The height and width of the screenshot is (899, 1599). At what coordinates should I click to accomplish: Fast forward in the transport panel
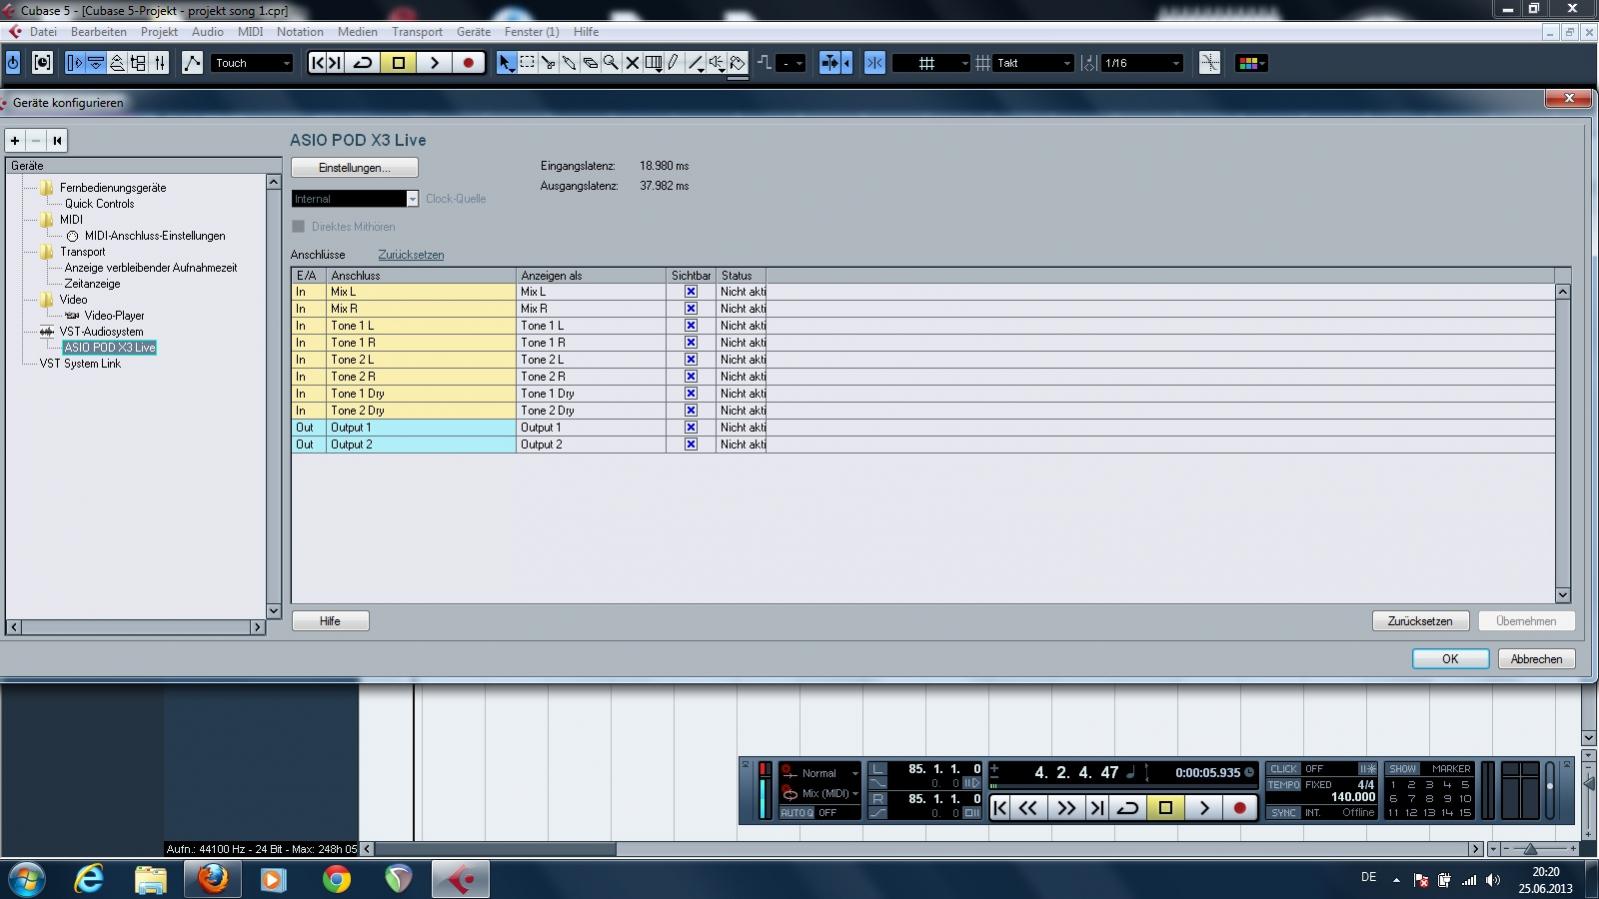tap(1066, 808)
